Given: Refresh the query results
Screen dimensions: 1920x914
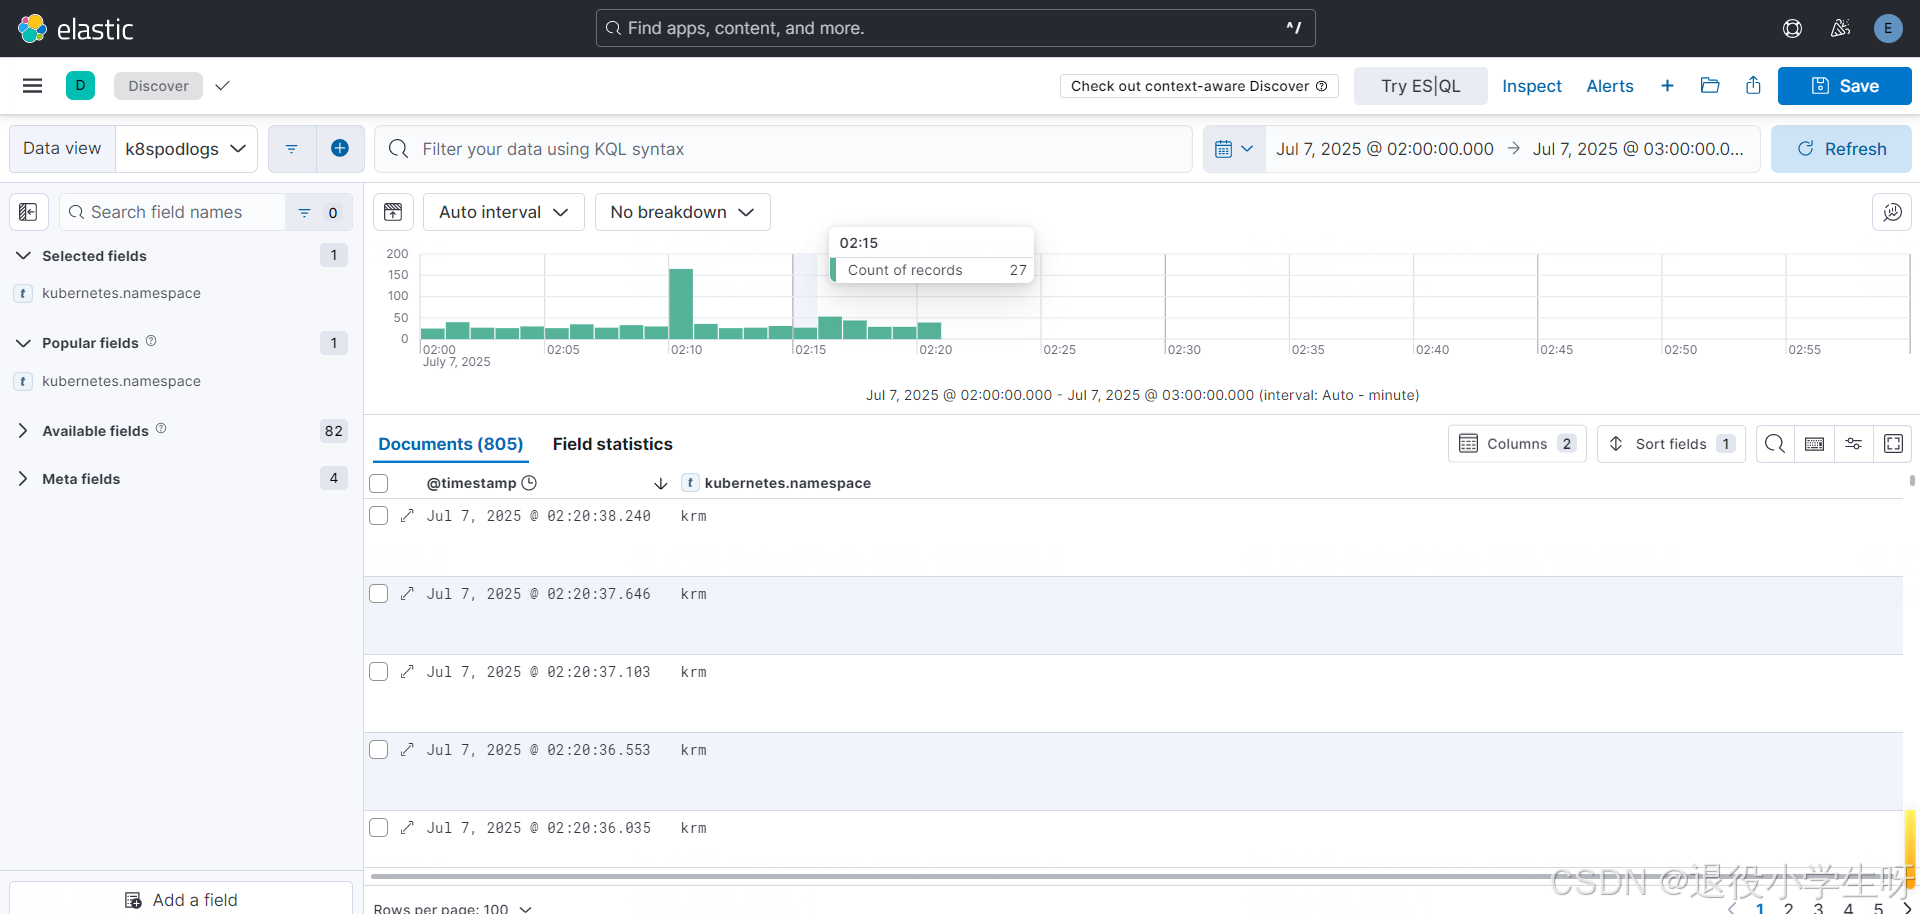Looking at the screenshot, I should tap(1841, 149).
